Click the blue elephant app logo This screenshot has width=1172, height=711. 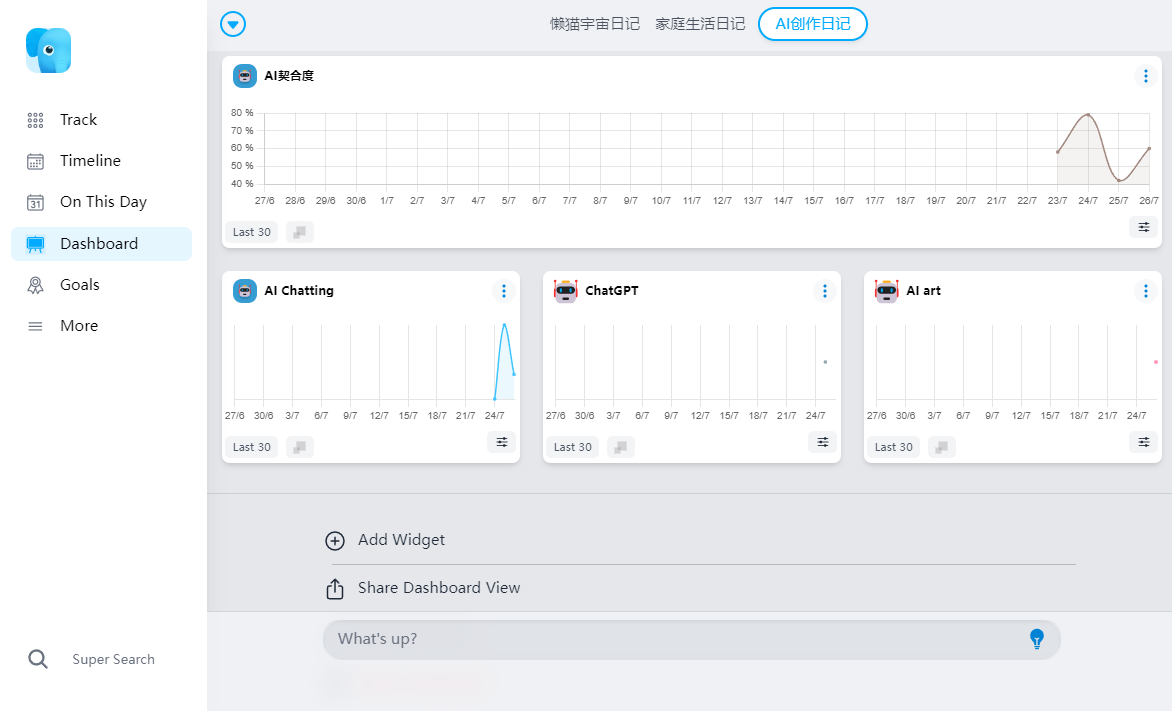pos(49,50)
